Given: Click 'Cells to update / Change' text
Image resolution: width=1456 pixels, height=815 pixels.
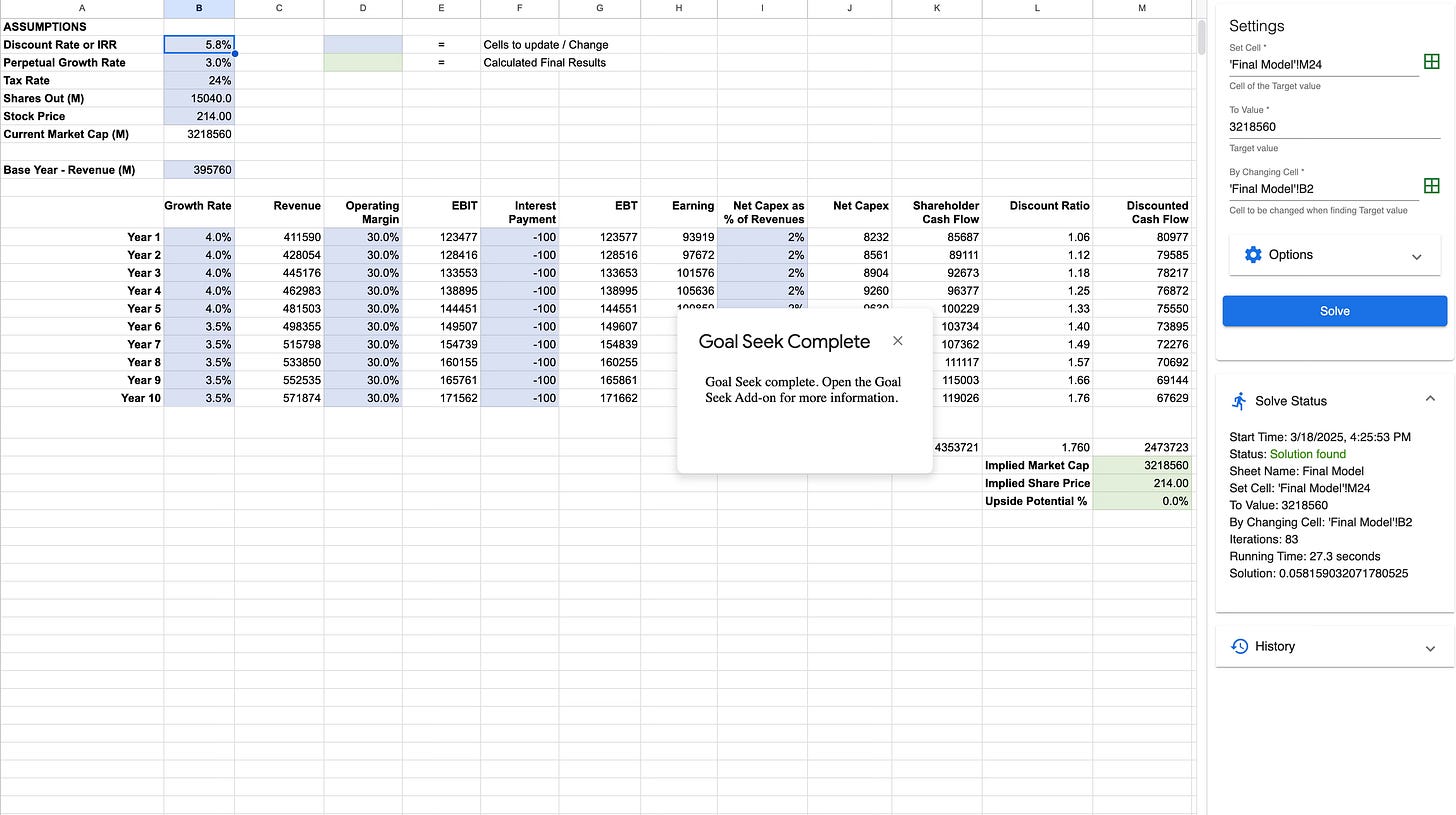Looking at the screenshot, I should pyautogui.click(x=545, y=45).
